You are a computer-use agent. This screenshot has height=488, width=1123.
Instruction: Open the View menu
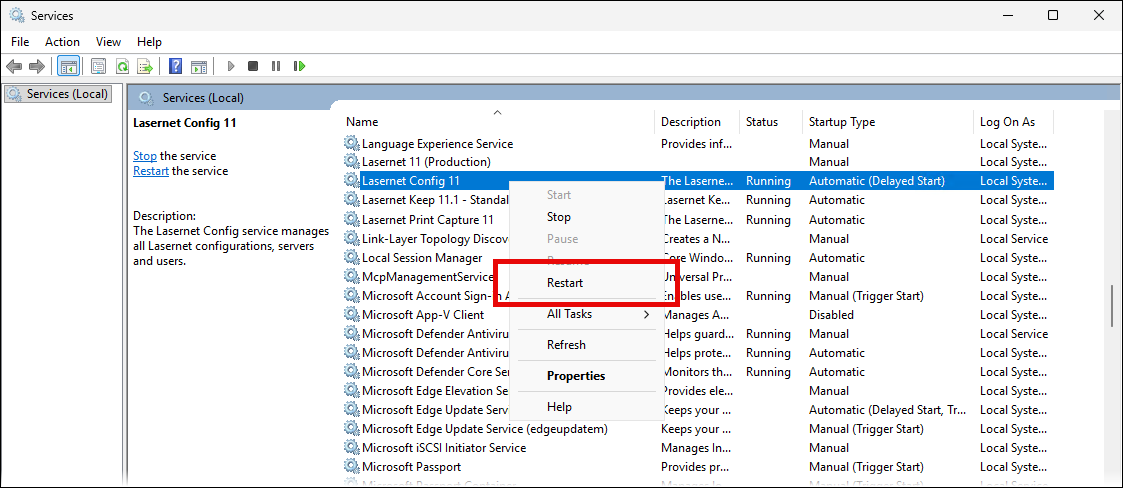(x=108, y=42)
